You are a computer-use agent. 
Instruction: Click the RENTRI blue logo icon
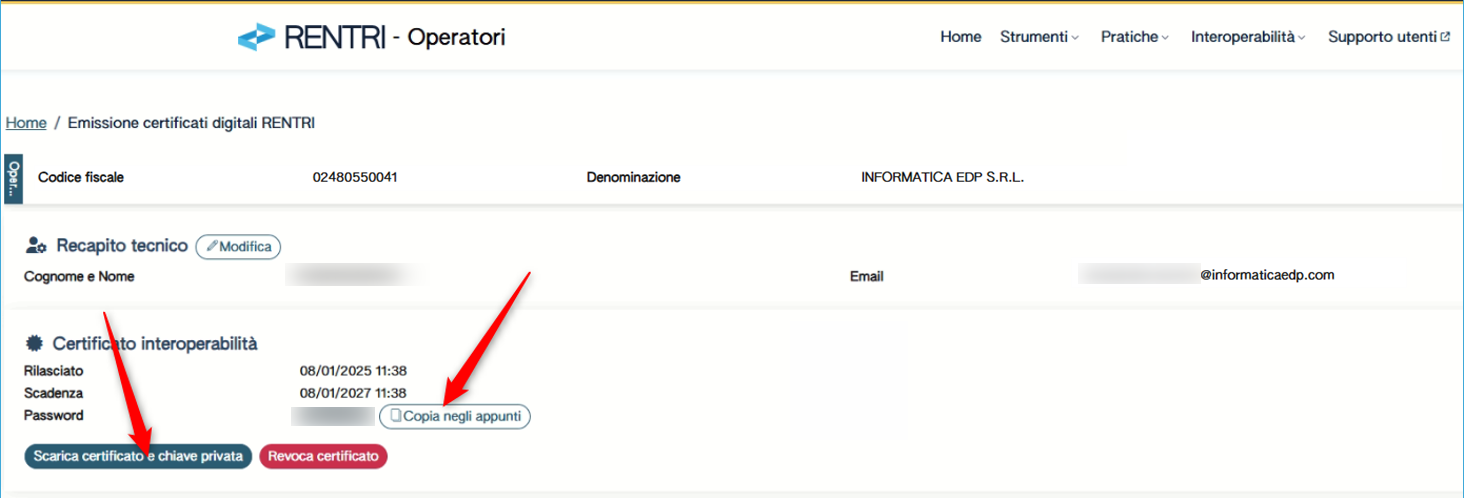[x=256, y=37]
